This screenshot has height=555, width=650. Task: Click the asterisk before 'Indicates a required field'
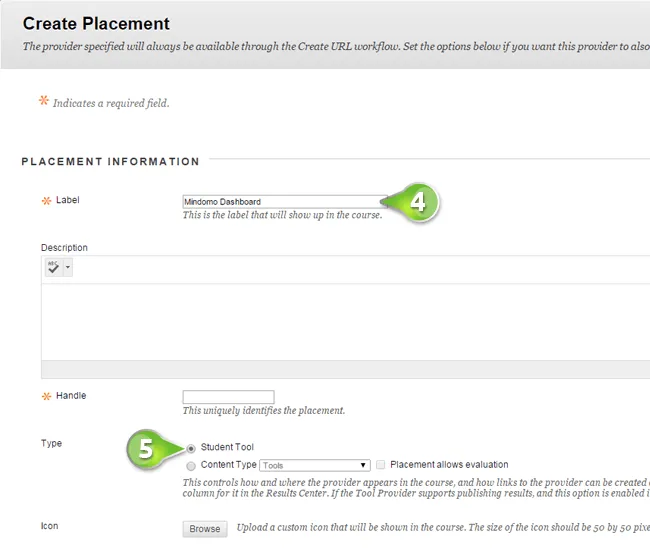pos(43,101)
